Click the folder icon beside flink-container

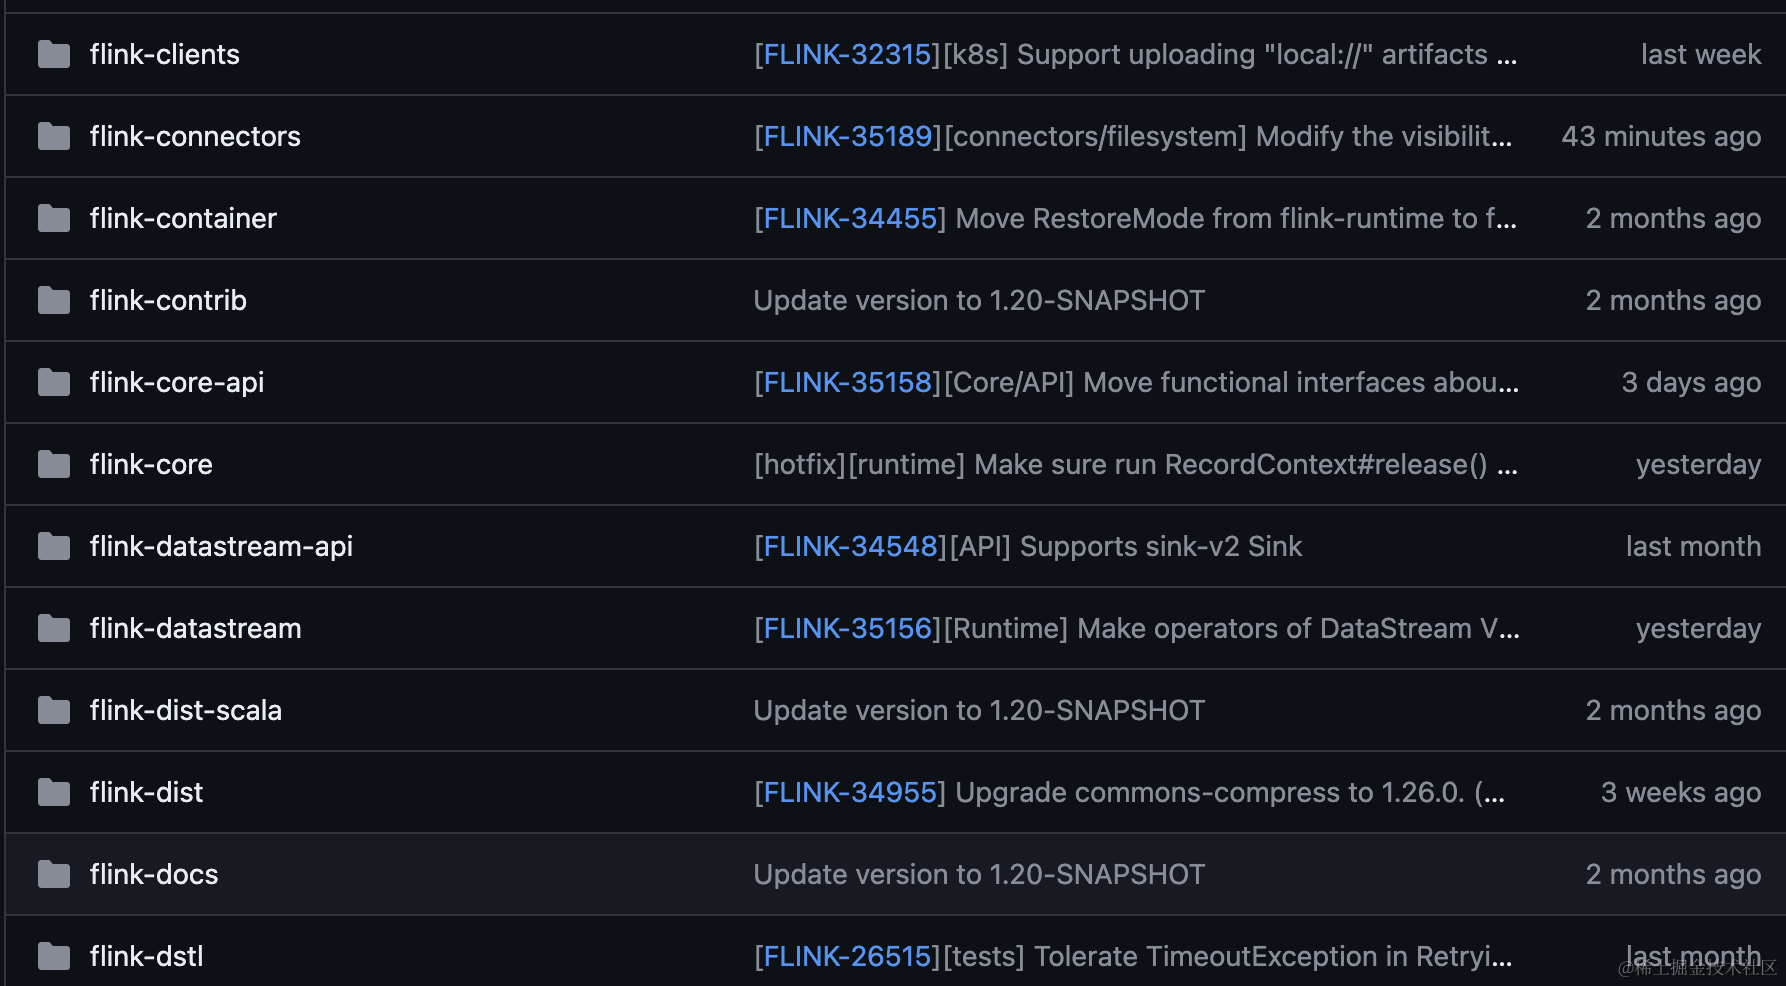[x=54, y=218]
